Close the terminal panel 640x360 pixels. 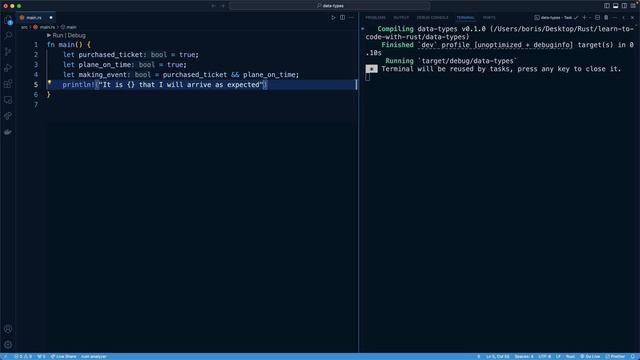pyautogui.click(x=632, y=18)
